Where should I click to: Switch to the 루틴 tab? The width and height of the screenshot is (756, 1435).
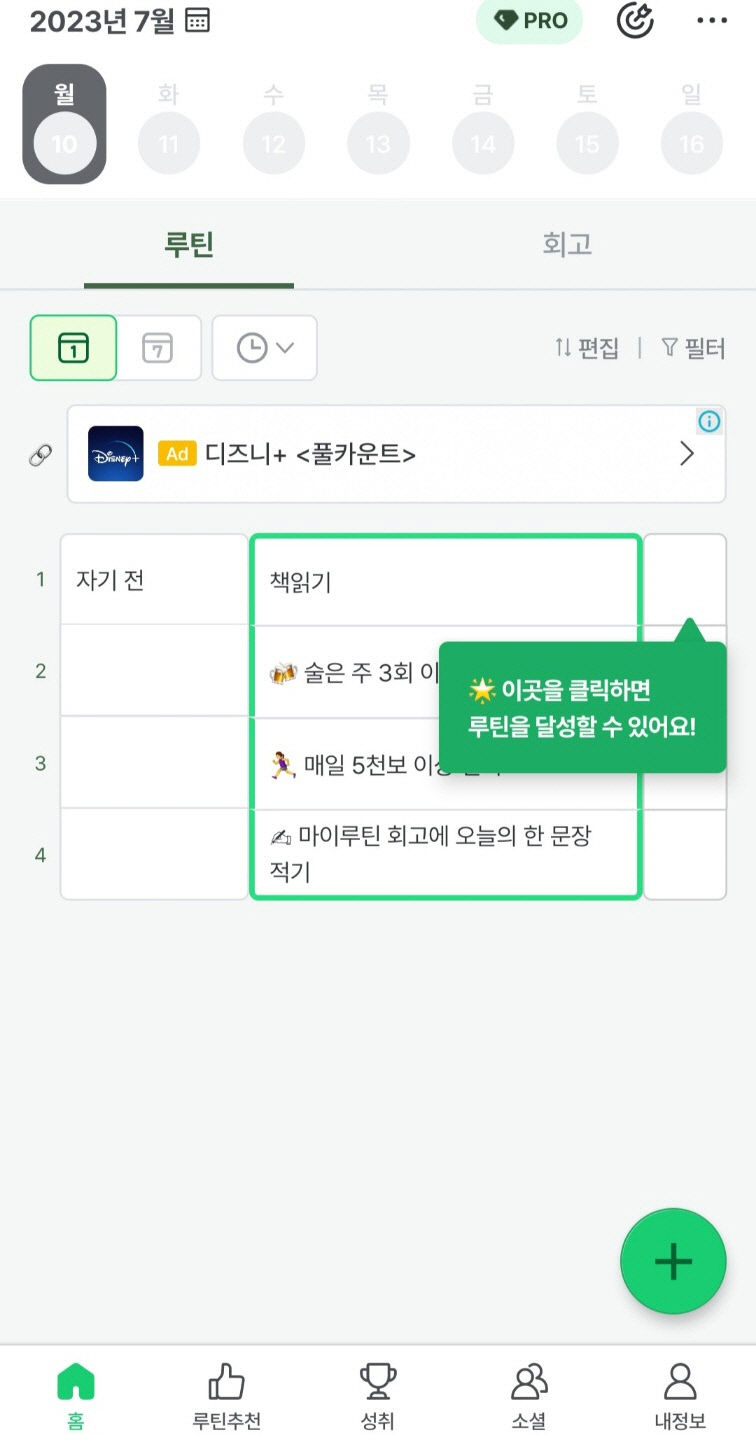189,245
